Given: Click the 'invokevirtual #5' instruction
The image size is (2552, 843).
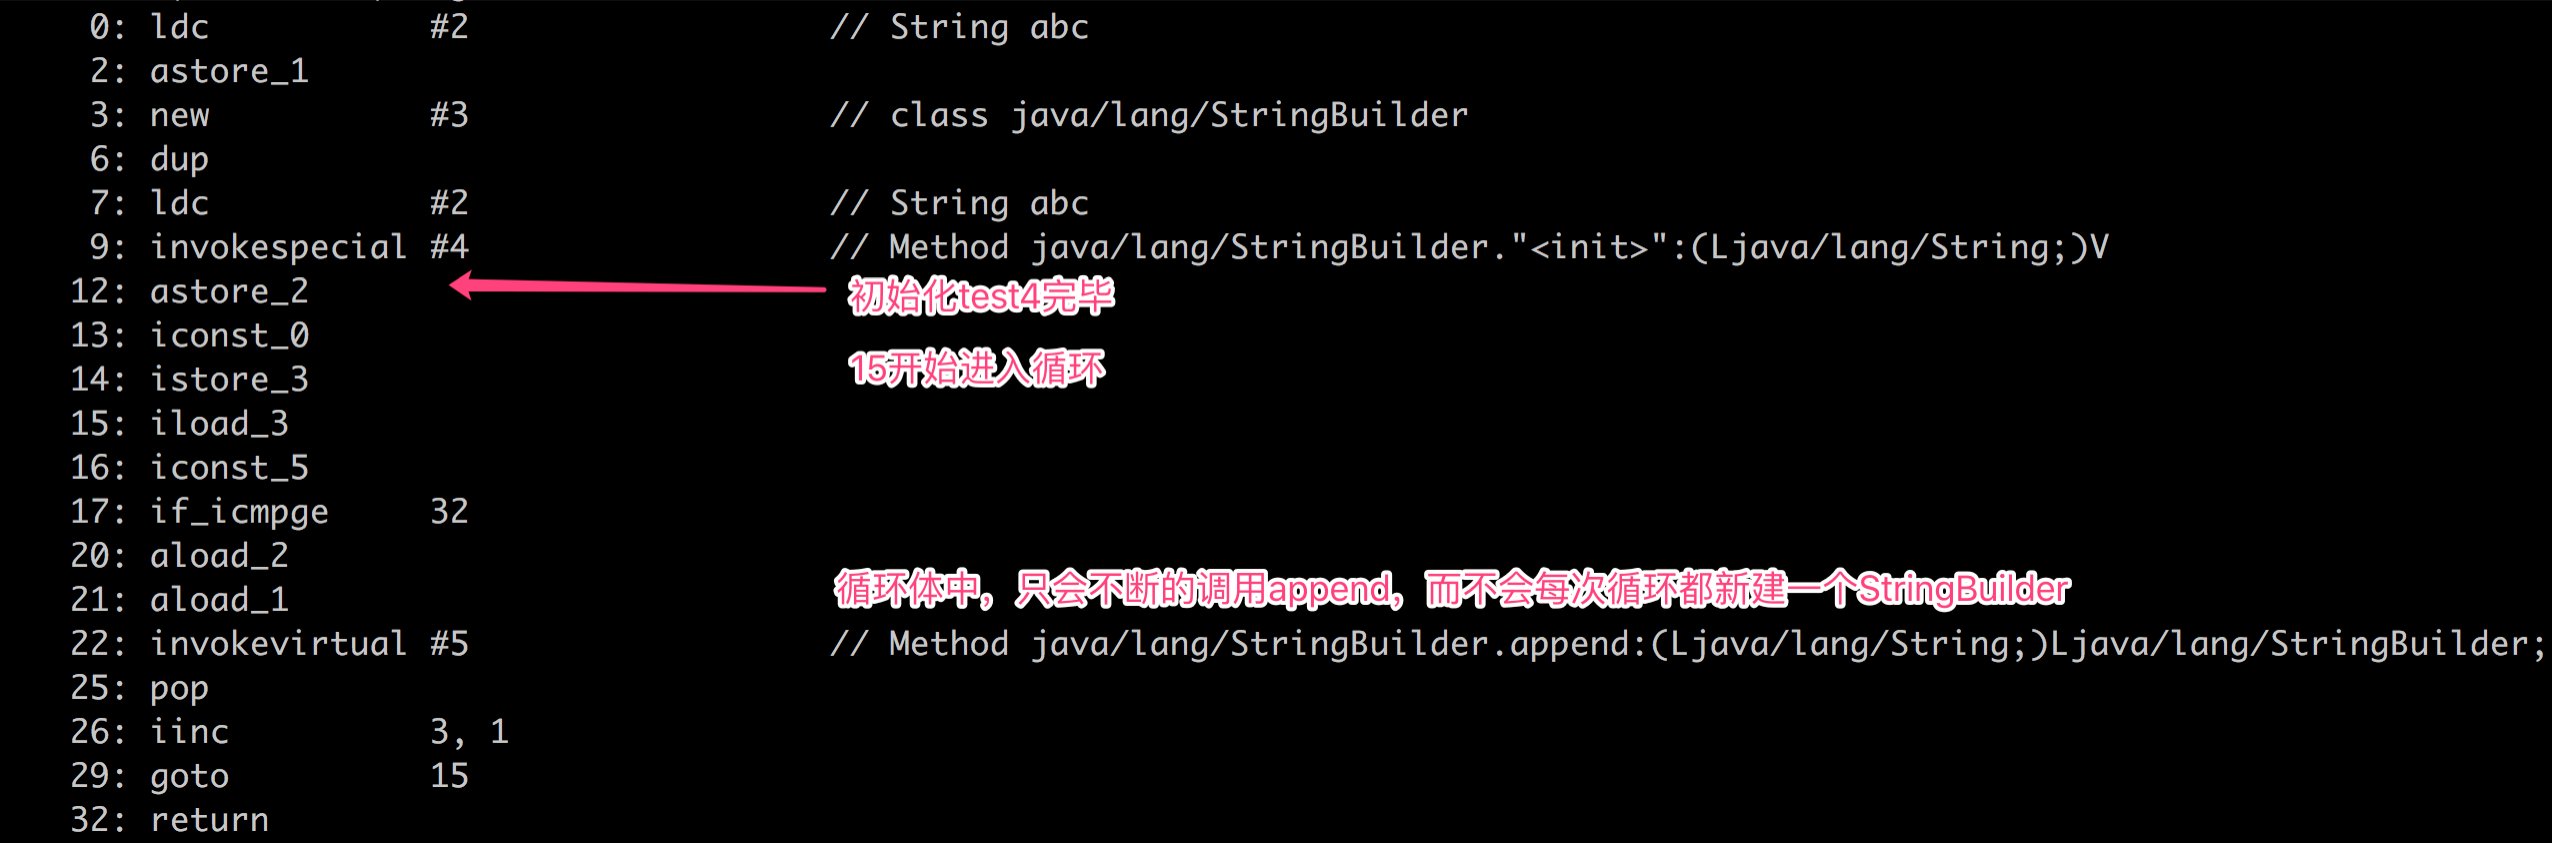Looking at the screenshot, I should [x=310, y=643].
